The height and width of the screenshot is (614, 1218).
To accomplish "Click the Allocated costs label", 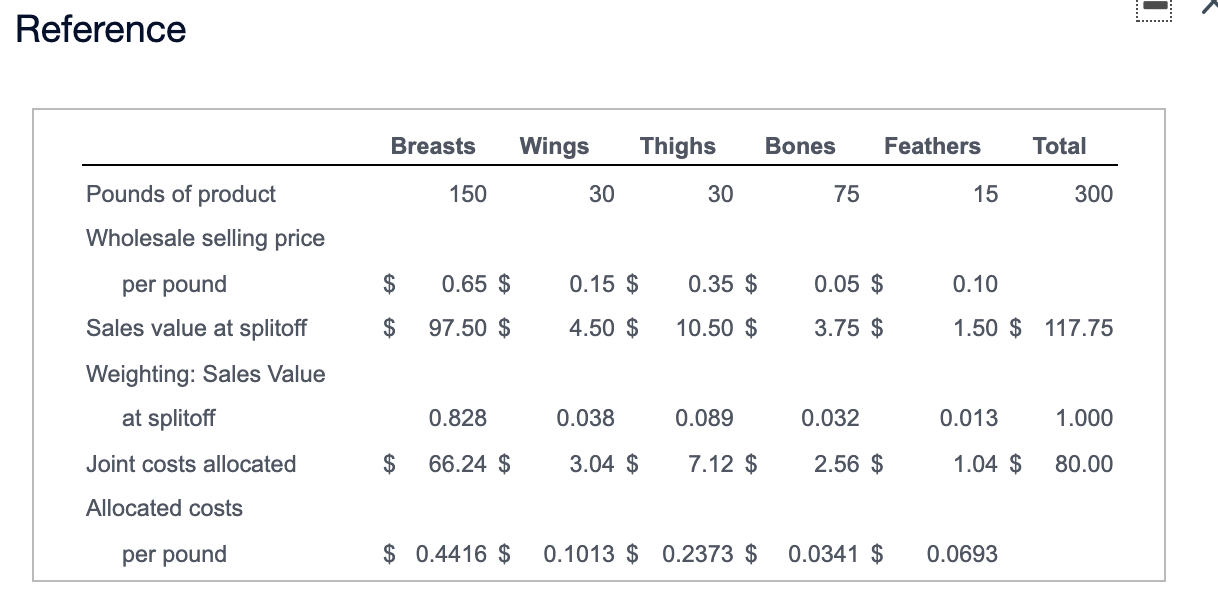I will [163, 508].
